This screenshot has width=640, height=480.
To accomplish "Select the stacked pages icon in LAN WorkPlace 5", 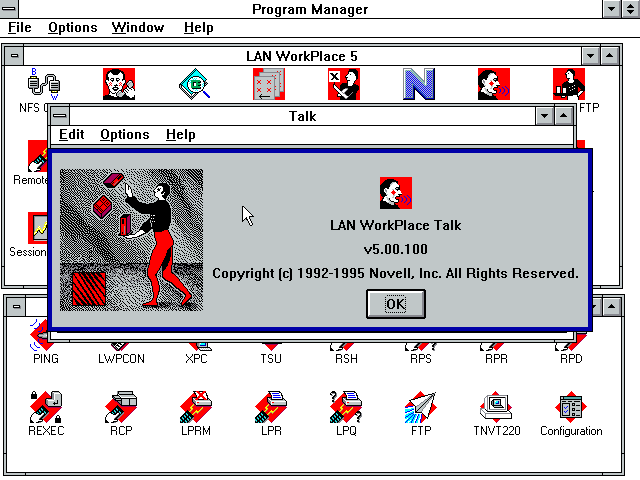I will tap(269, 84).
